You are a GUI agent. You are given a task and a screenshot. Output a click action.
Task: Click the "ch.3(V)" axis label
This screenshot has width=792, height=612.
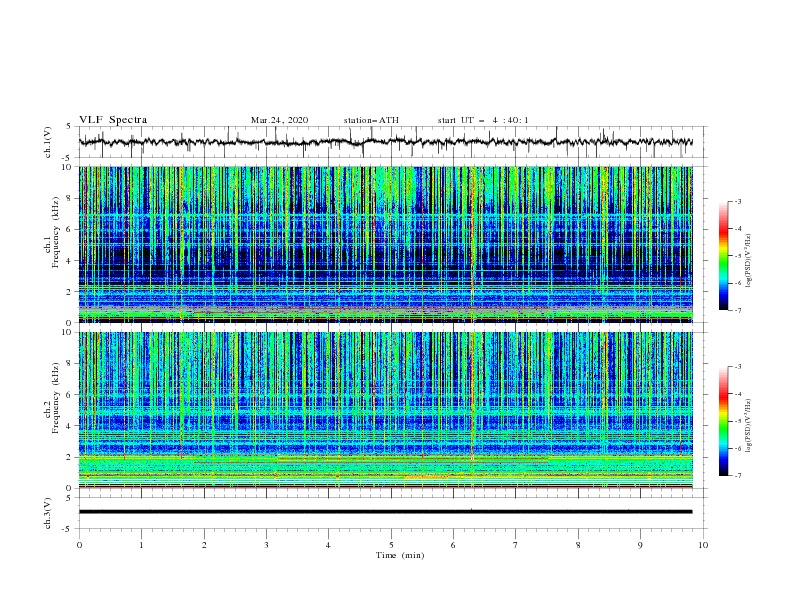pyautogui.click(x=48, y=513)
